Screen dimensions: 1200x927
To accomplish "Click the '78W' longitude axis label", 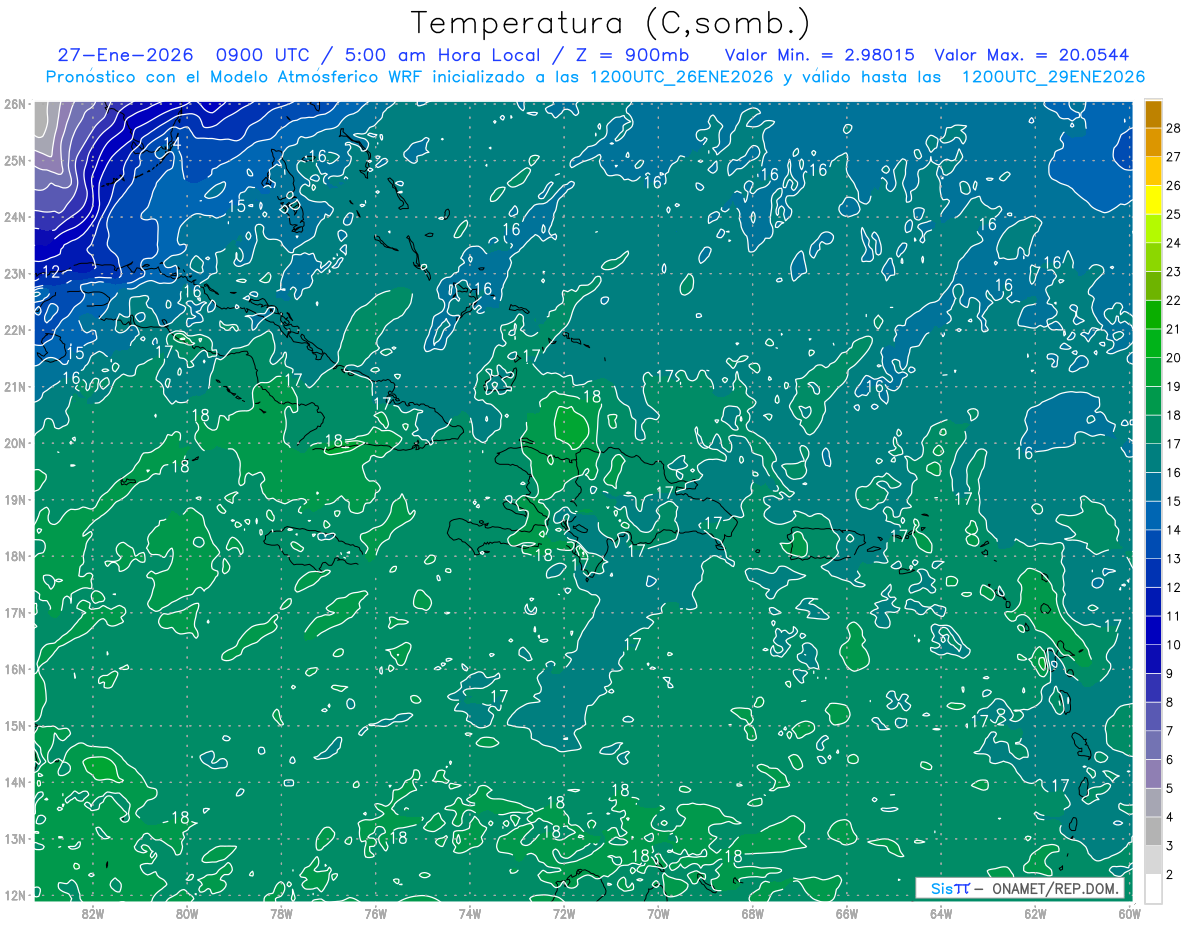I will pos(281,913).
